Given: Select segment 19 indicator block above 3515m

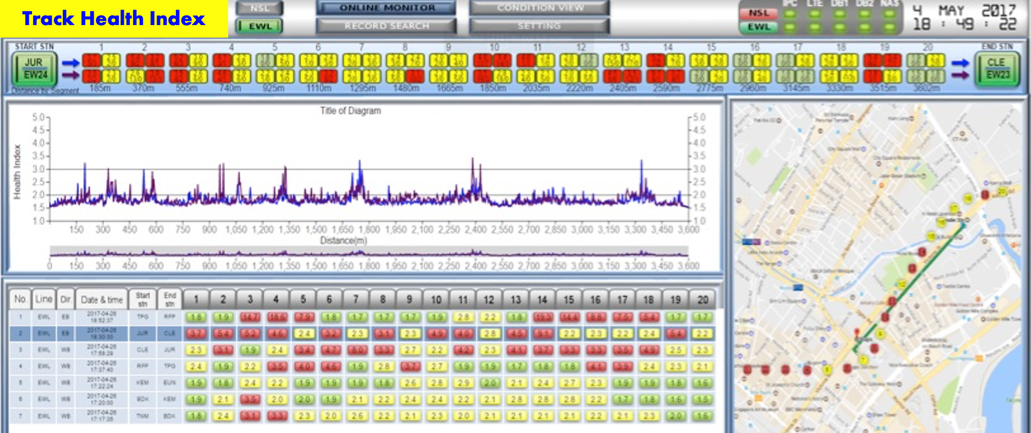Looking at the screenshot, I should (x=884, y=68).
